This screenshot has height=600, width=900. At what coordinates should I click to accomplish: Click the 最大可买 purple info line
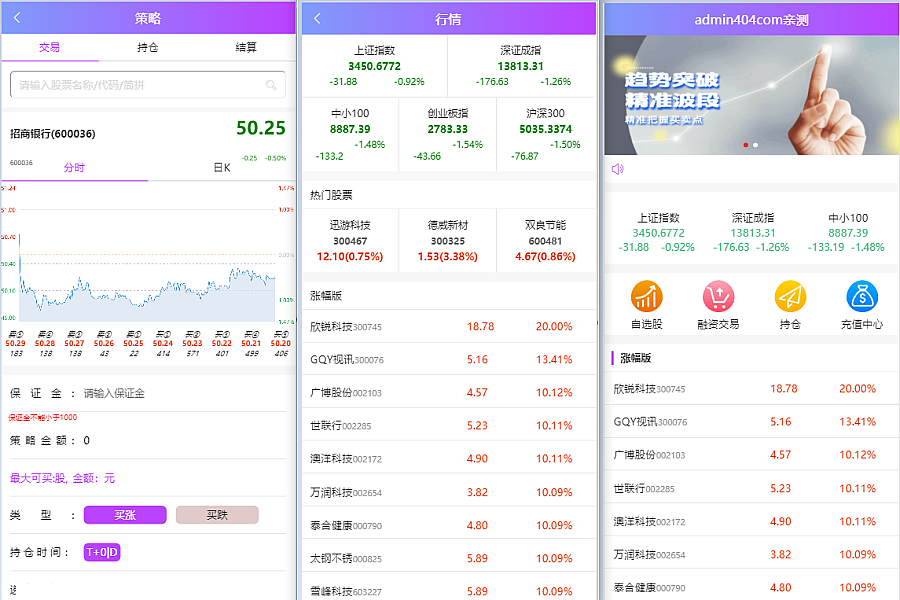[x=63, y=478]
